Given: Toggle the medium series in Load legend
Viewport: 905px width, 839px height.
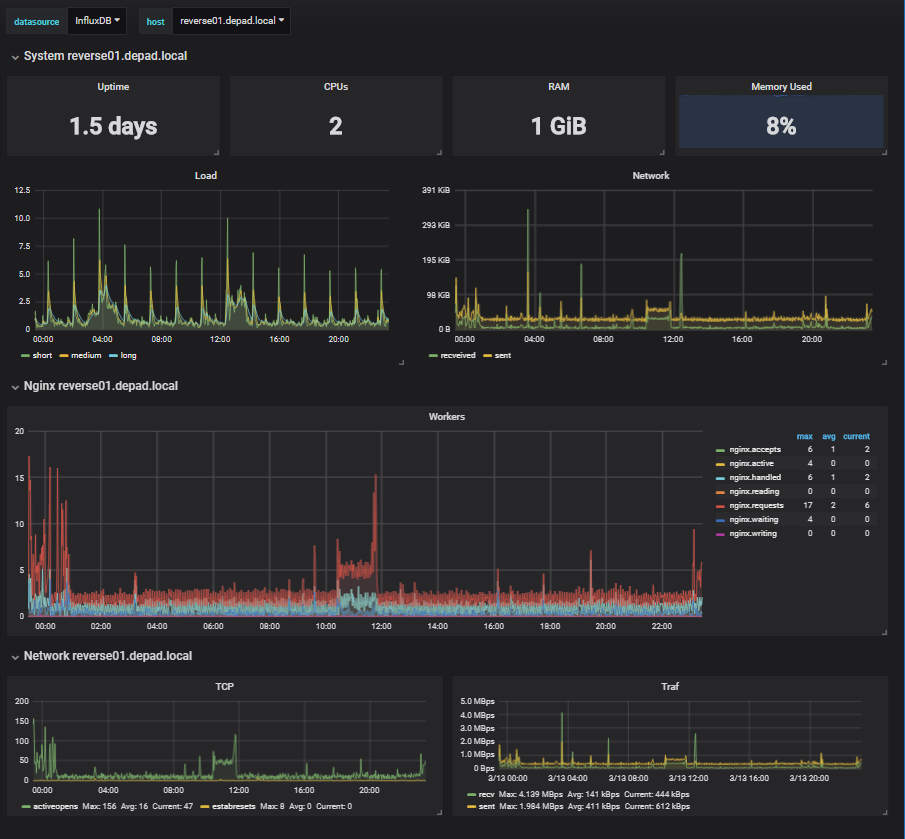Looking at the screenshot, I should (x=85, y=355).
